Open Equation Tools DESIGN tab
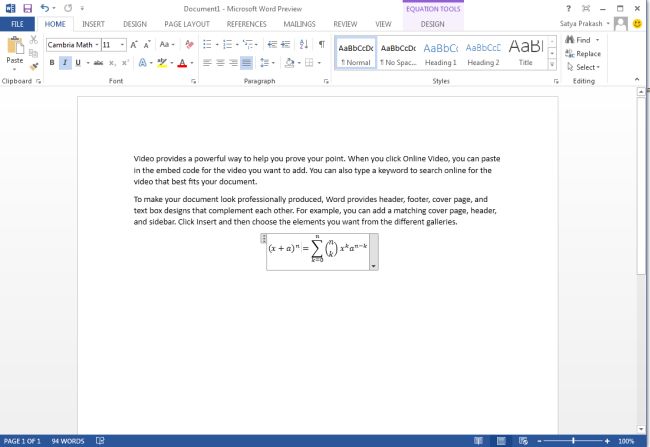The height and width of the screenshot is (447, 650). click(432, 24)
